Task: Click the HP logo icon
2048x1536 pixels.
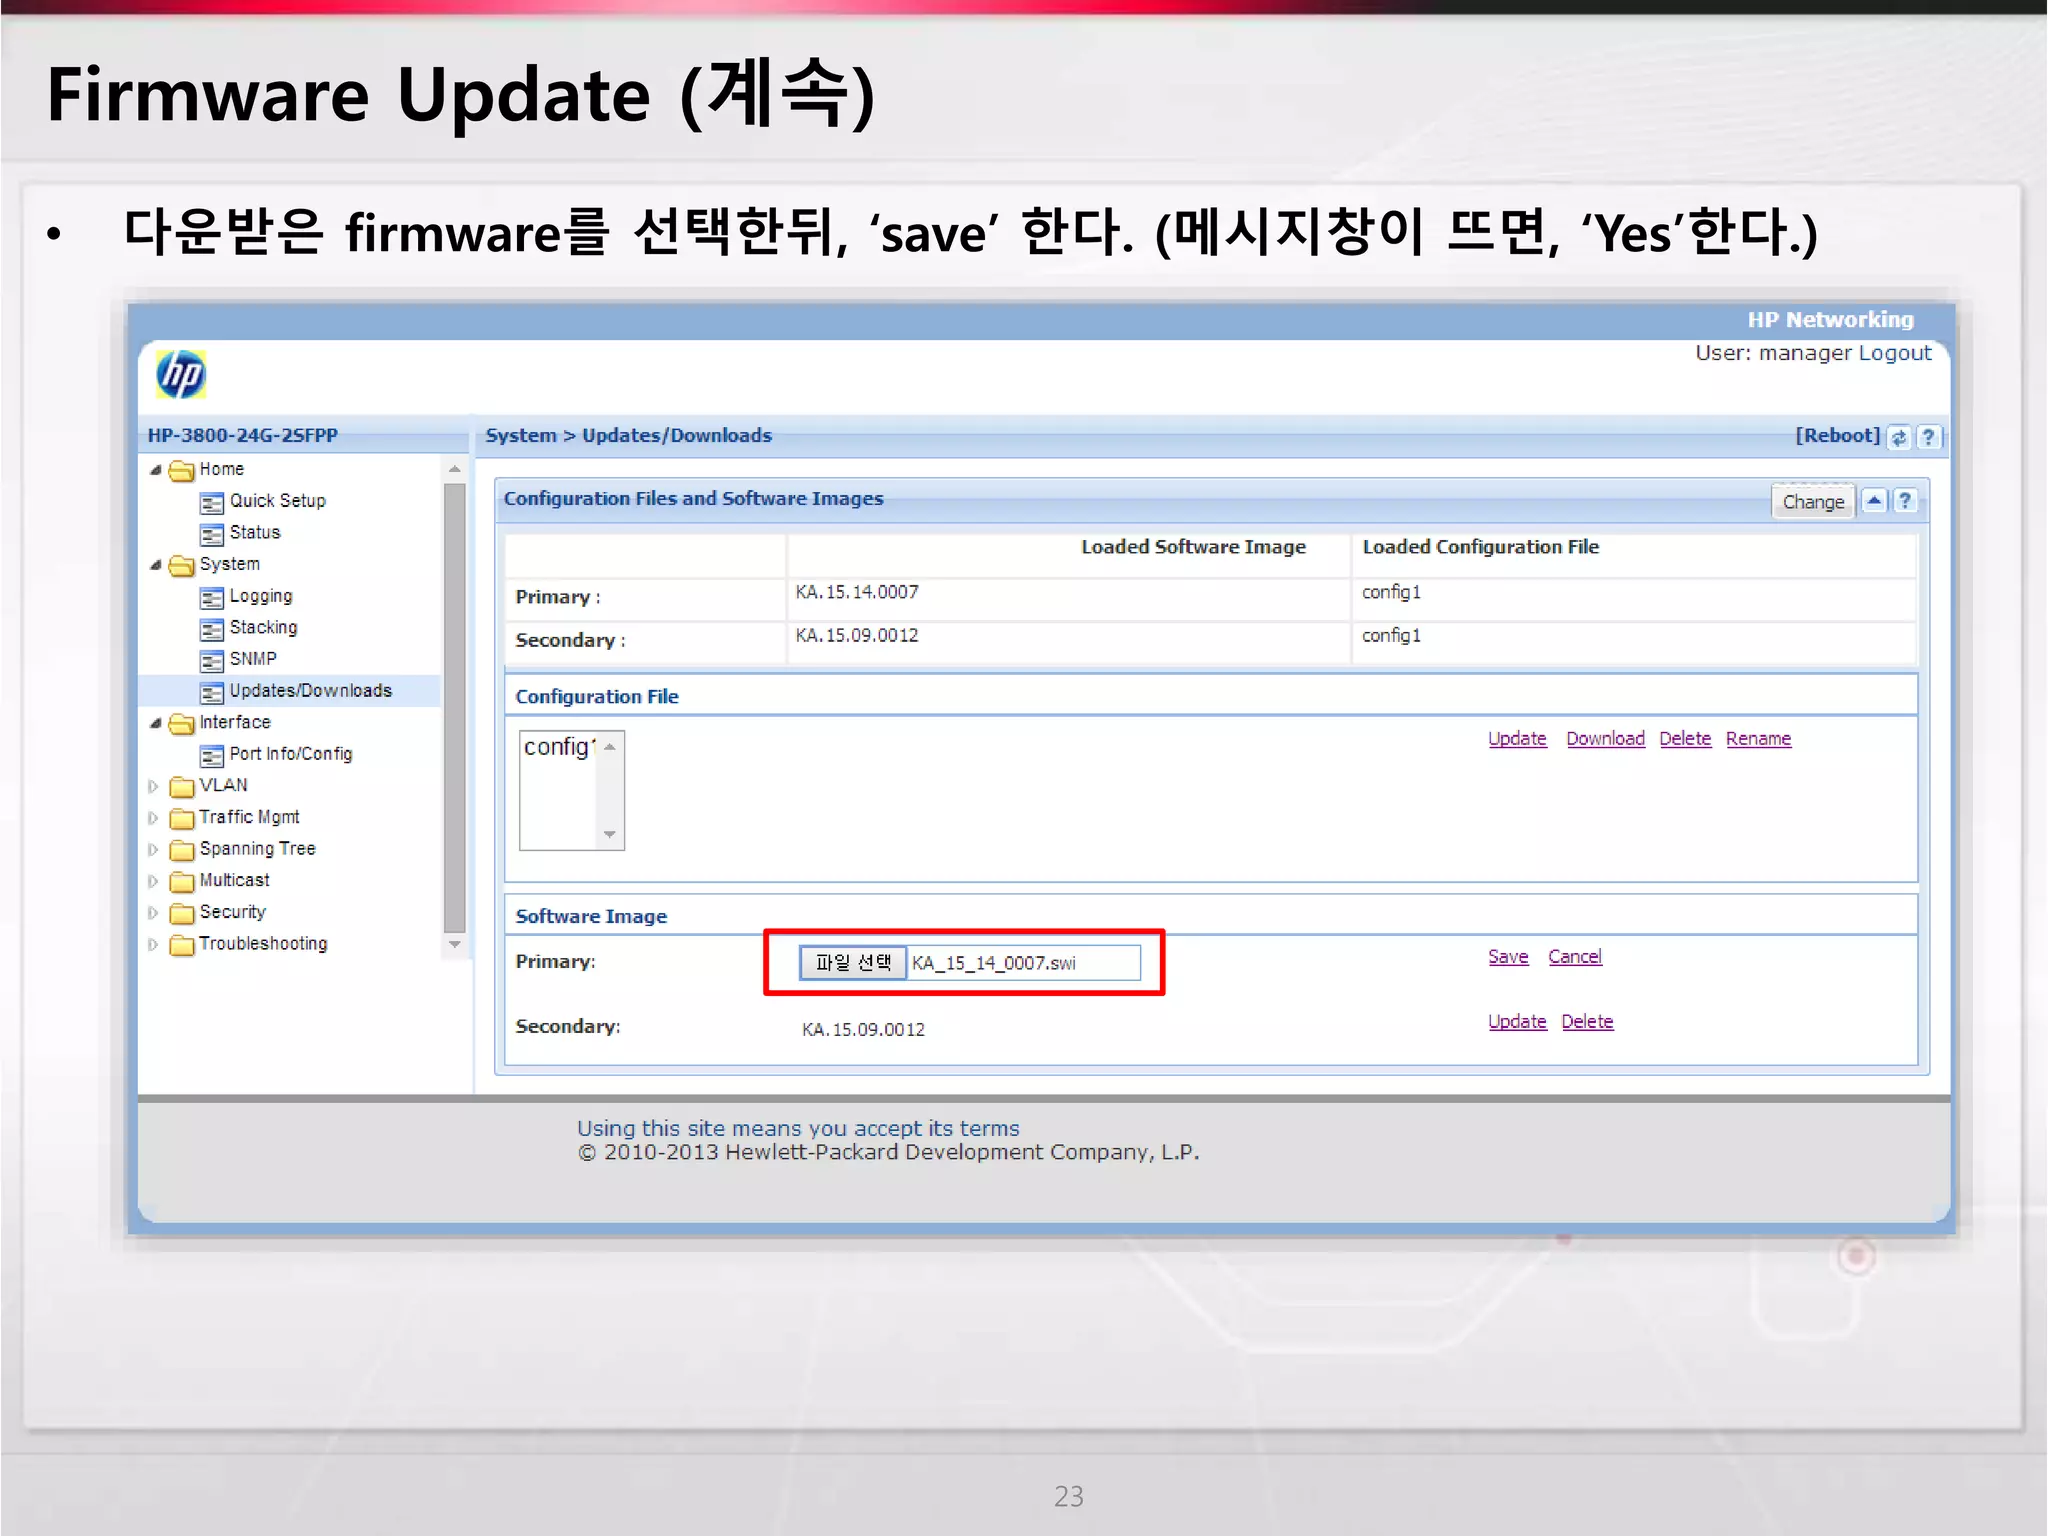Action: click(x=181, y=375)
